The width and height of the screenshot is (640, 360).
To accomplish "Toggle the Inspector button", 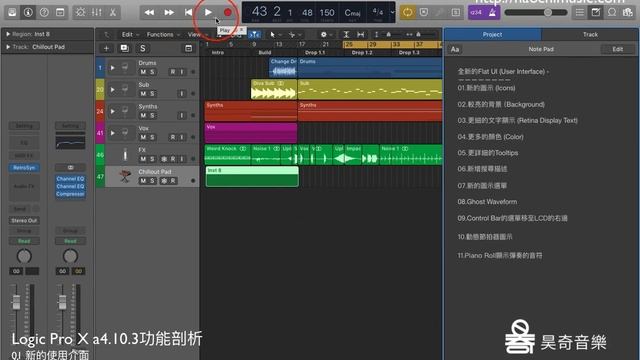I will pyautogui.click(x=28, y=12).
